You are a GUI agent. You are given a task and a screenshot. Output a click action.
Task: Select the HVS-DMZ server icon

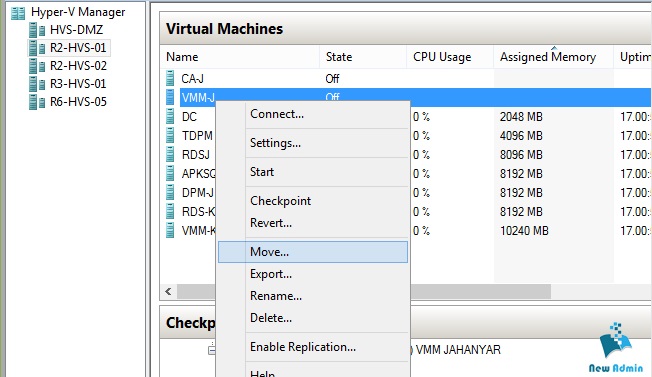37,30
